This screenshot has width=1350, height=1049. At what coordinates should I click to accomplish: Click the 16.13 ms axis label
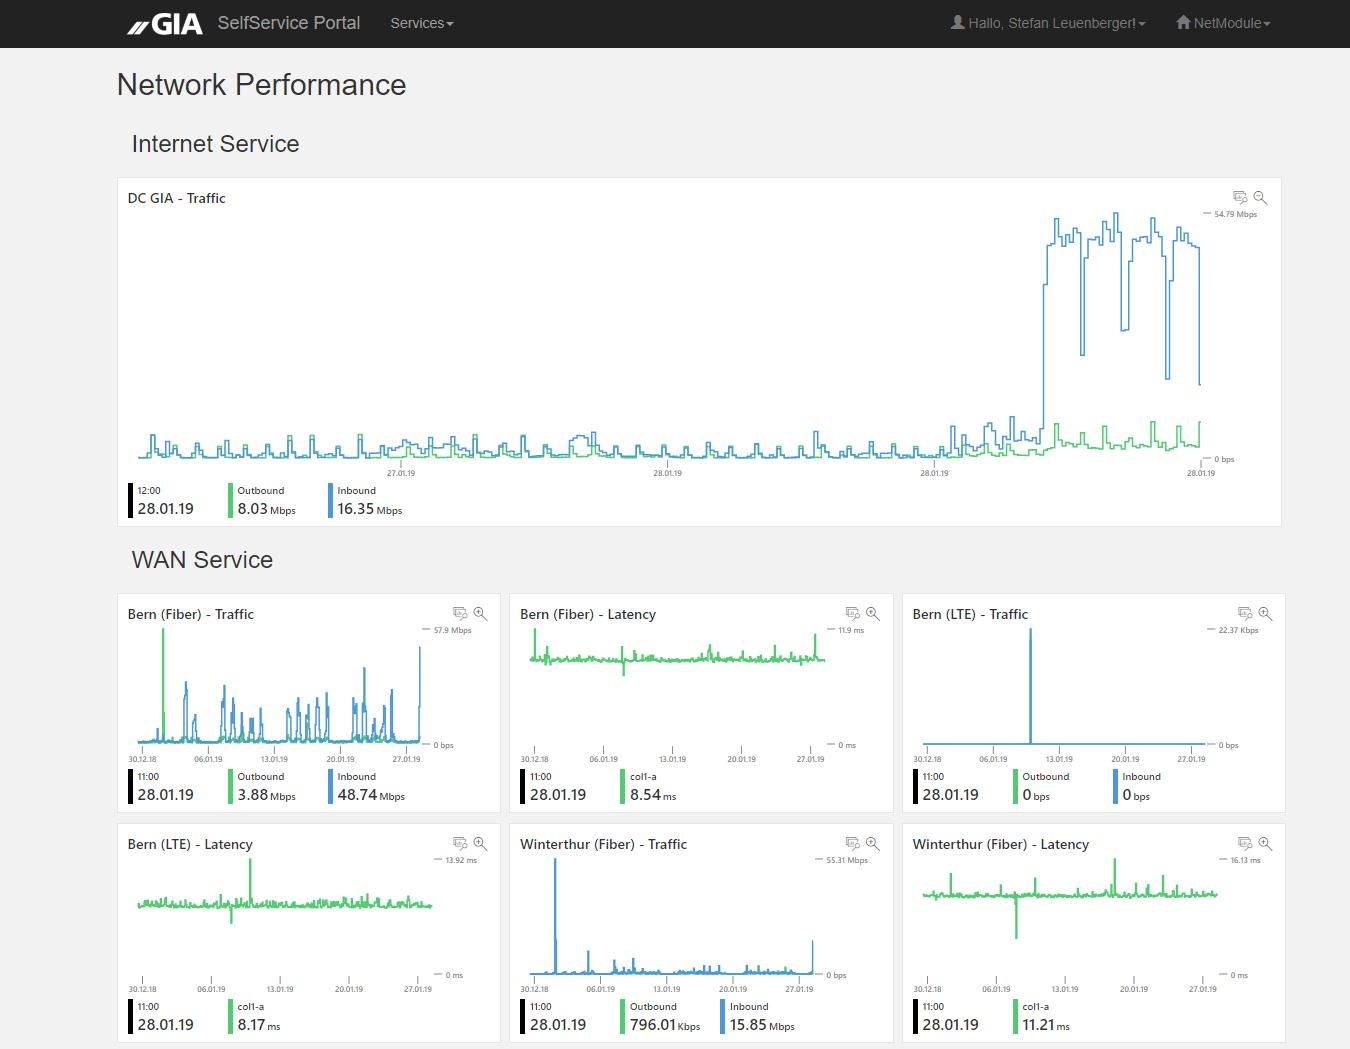pyautogui.click(x=1245, y=860)
